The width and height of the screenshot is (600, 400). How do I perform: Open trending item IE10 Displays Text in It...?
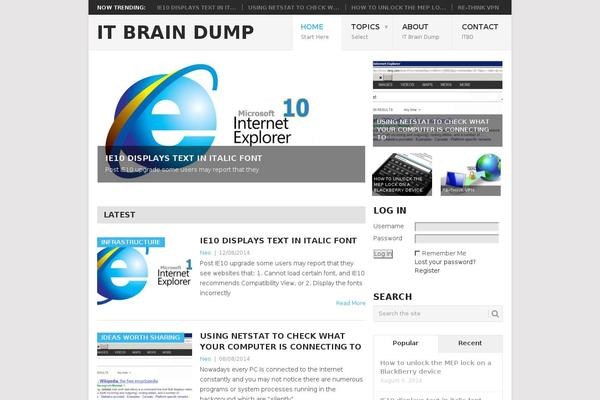click(196, 7)
